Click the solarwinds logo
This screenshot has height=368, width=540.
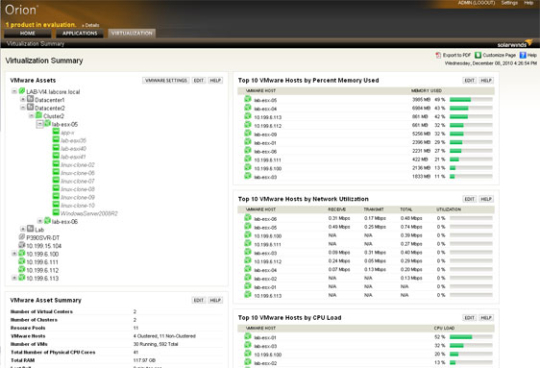[x=515, y=44]
